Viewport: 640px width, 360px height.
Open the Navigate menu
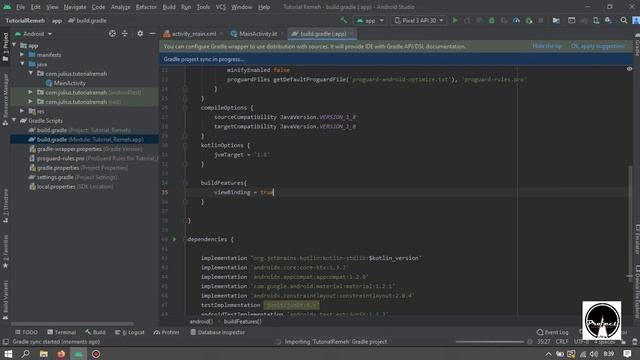coord(75,7)
